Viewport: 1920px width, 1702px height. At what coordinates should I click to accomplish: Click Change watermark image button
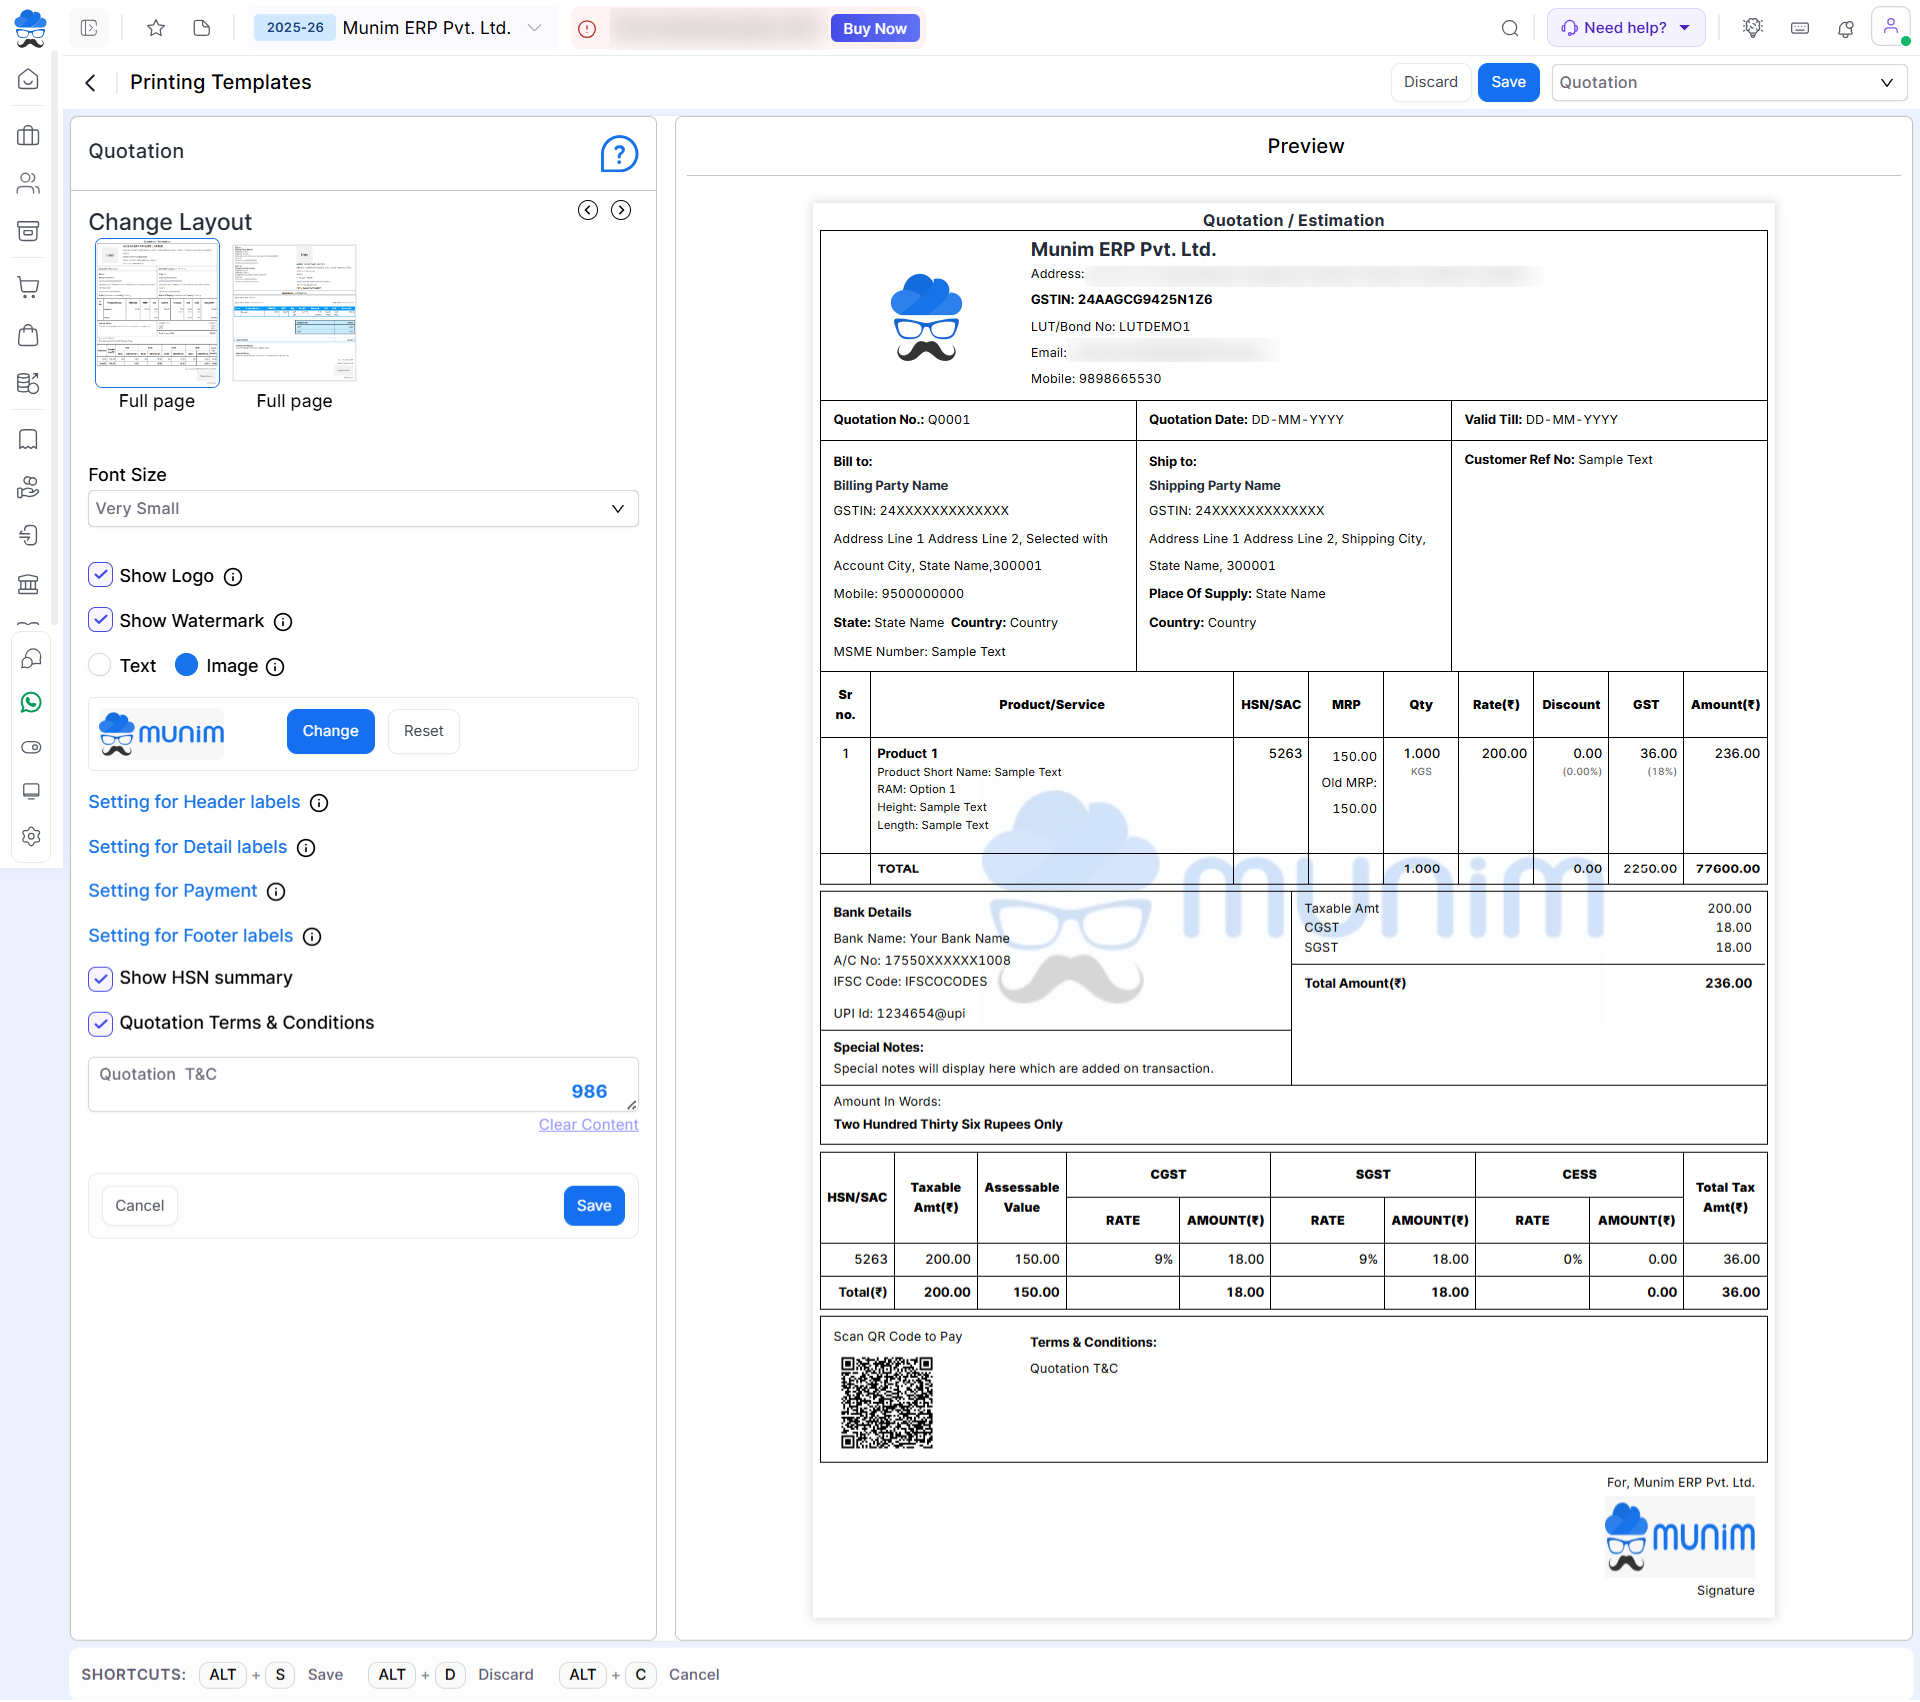(330, 731)
